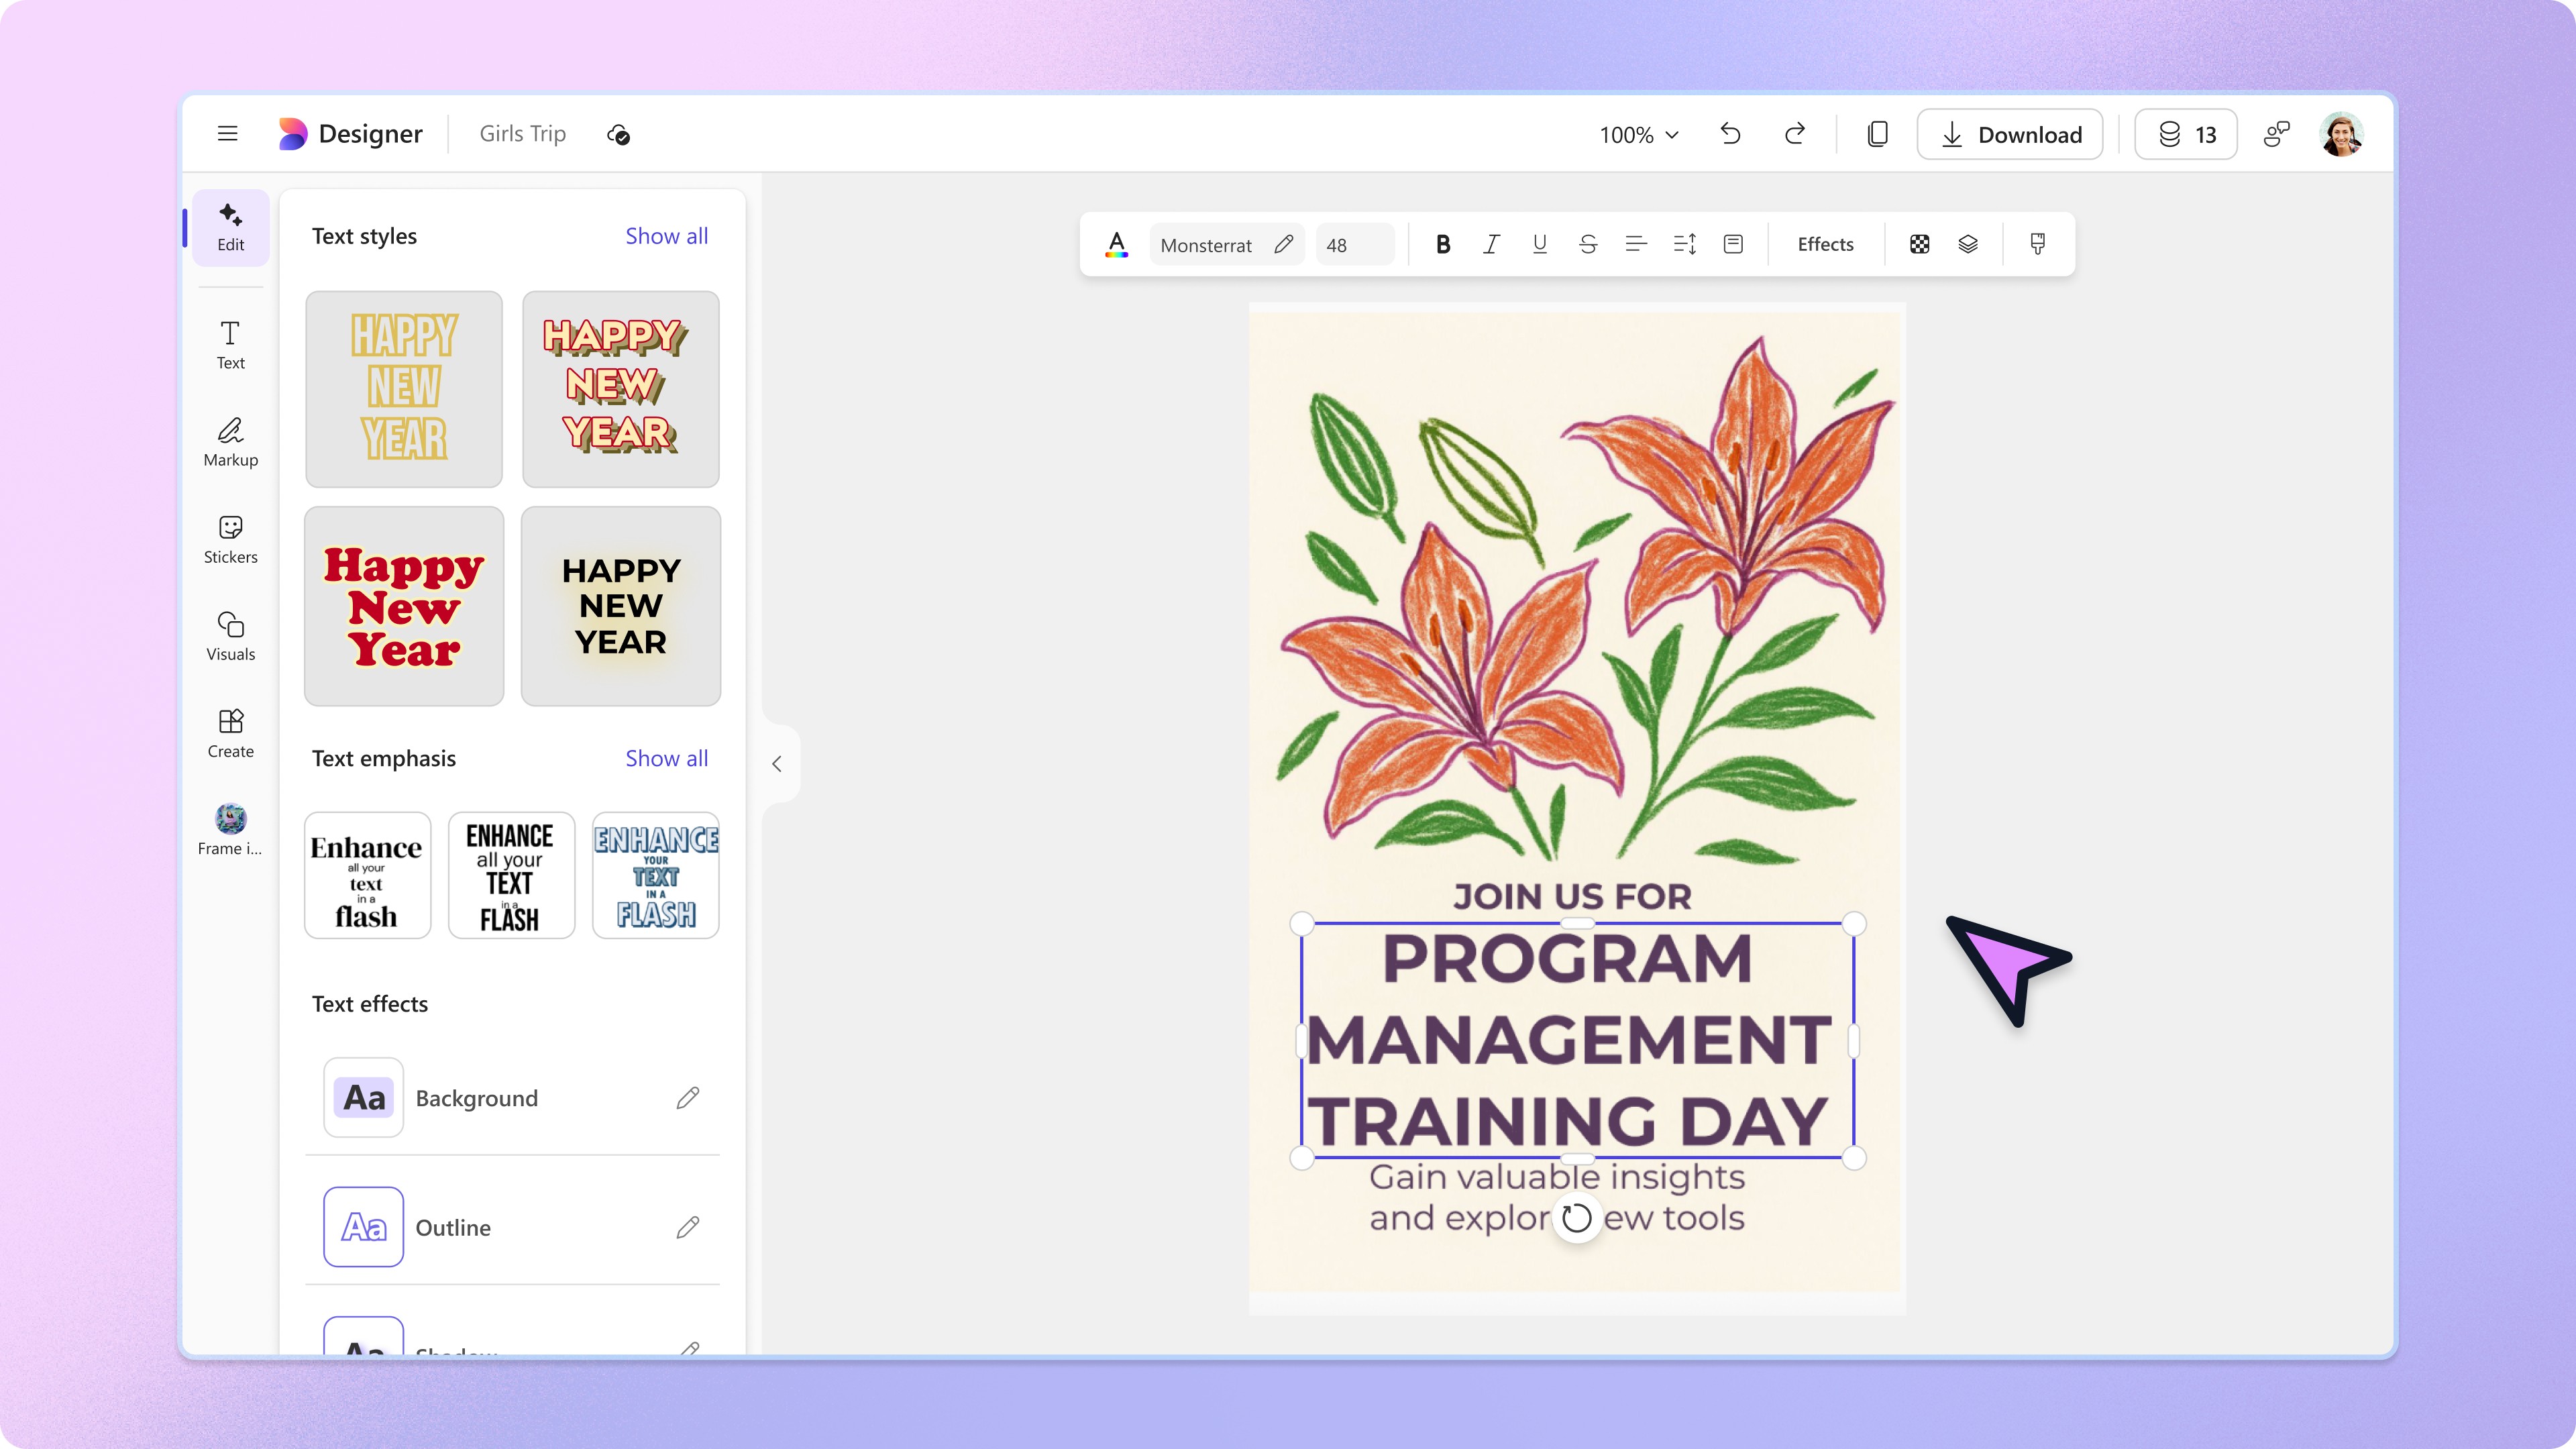
Task: Open the hamburger menu
Action: point(228,134)
